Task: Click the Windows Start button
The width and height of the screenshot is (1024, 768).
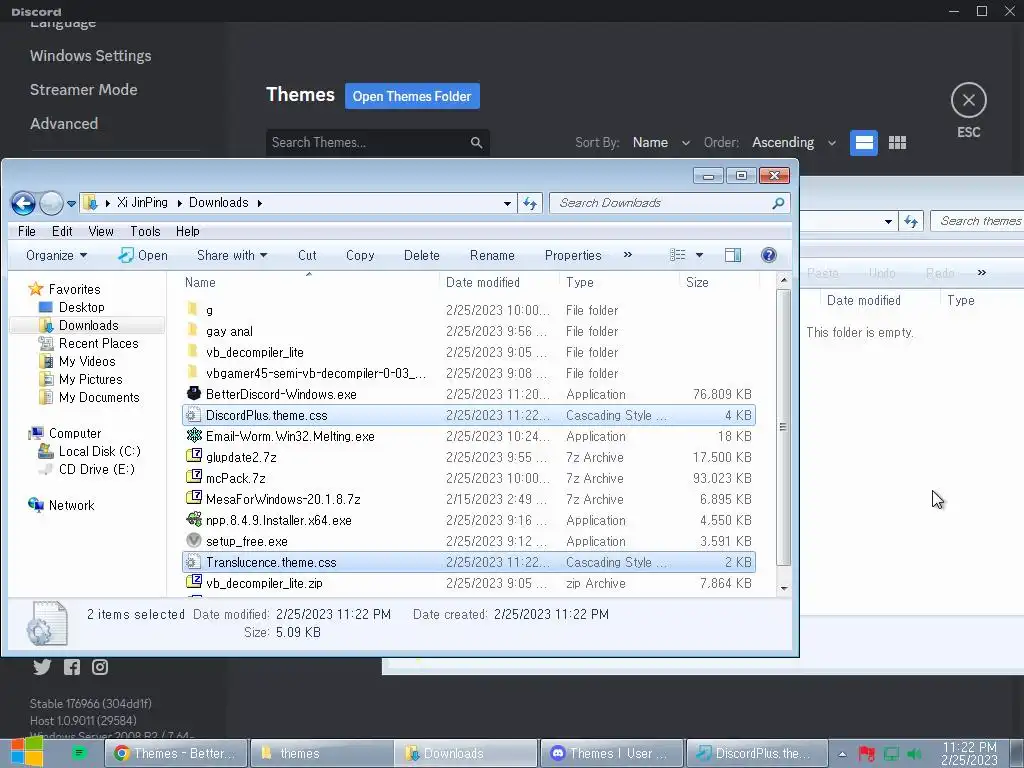Action: pos(27,752)
